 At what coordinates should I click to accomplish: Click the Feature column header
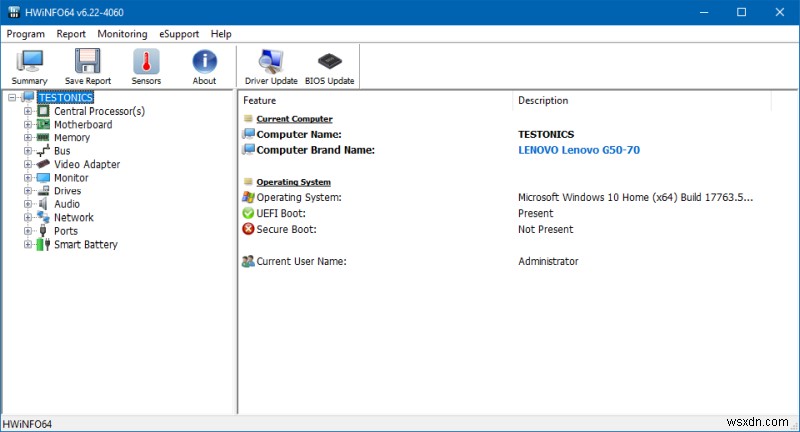260,100
